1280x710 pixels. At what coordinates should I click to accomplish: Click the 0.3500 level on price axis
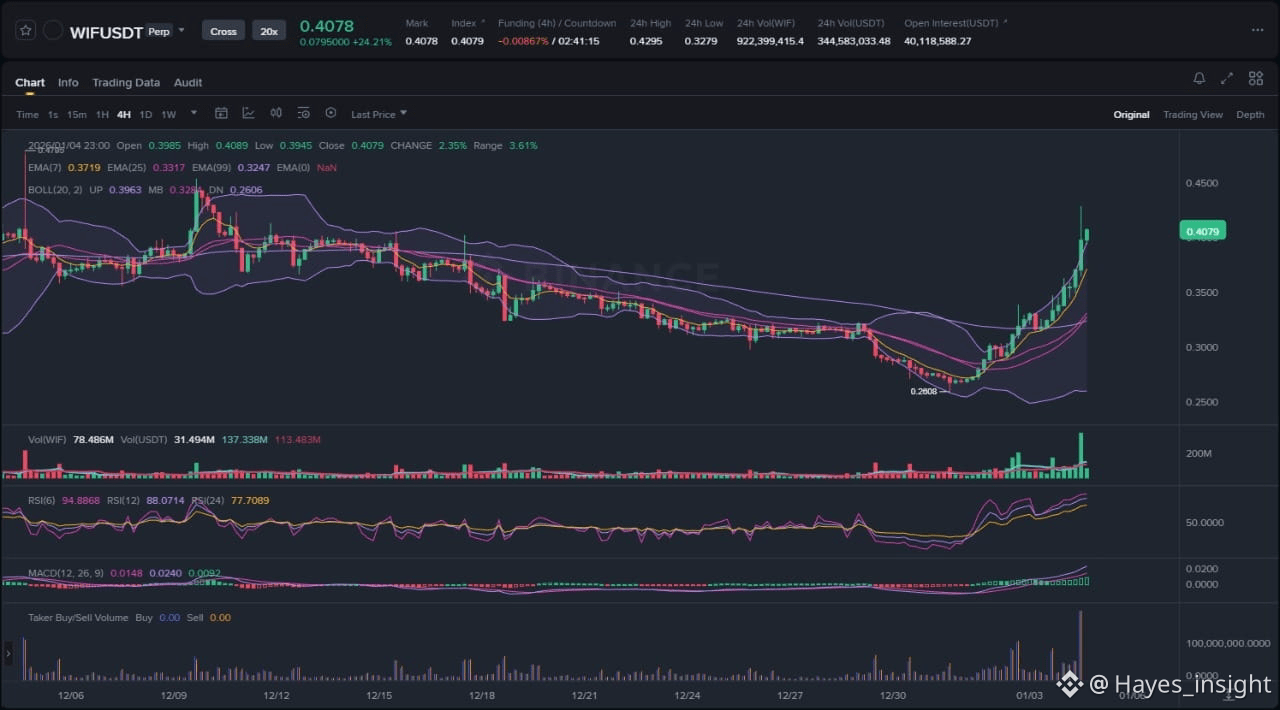(x=1202, y=293)
